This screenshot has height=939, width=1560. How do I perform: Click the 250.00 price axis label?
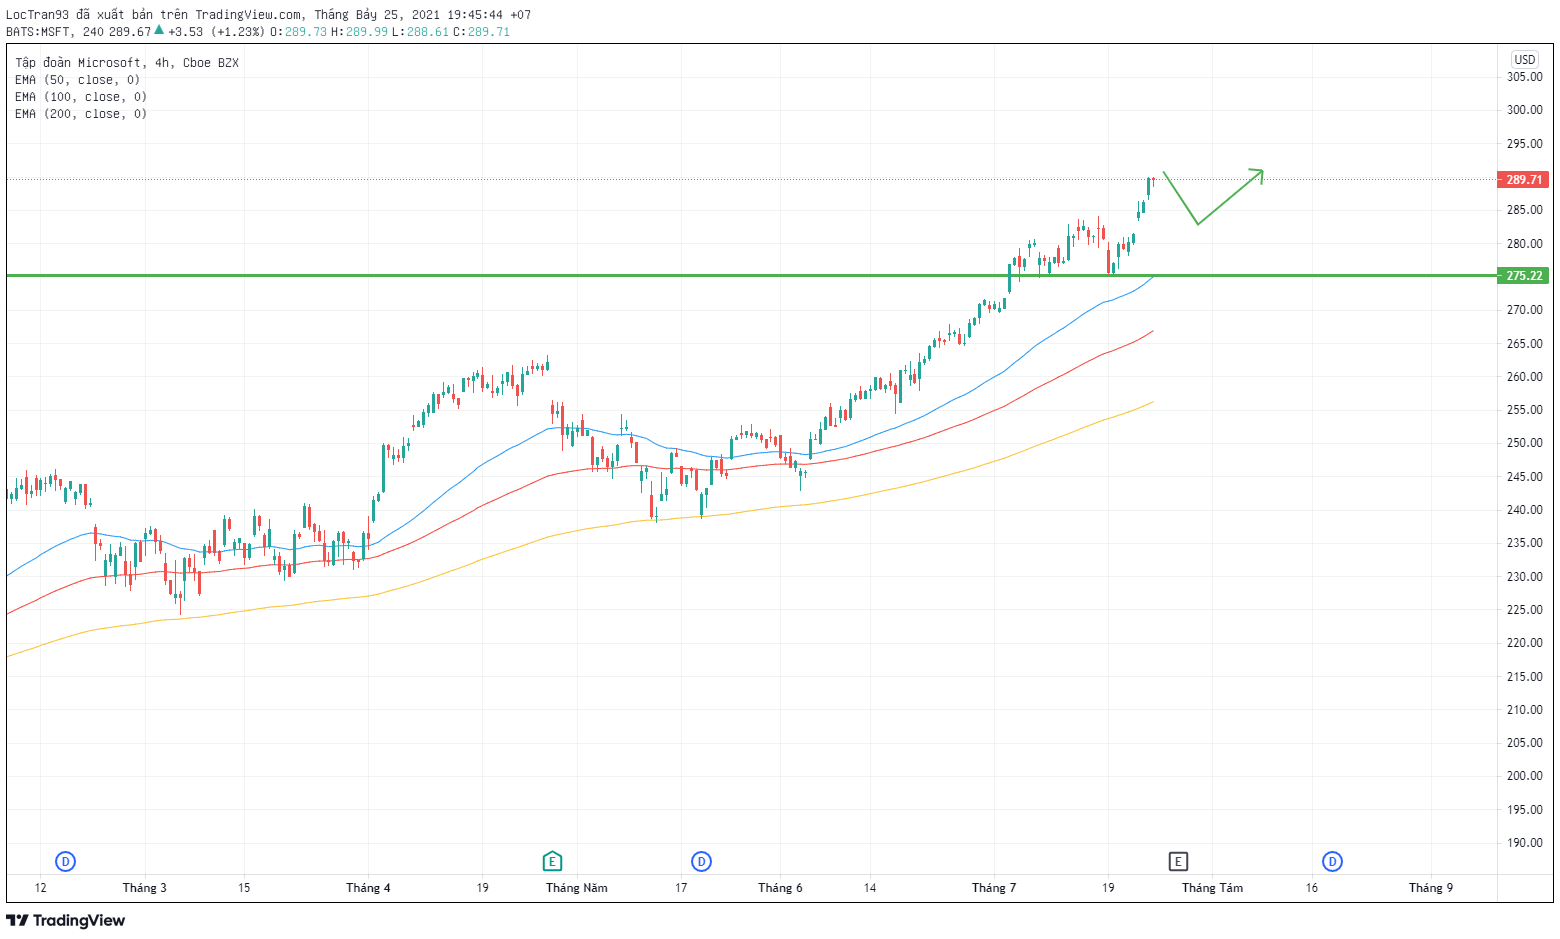[1525, 443]
